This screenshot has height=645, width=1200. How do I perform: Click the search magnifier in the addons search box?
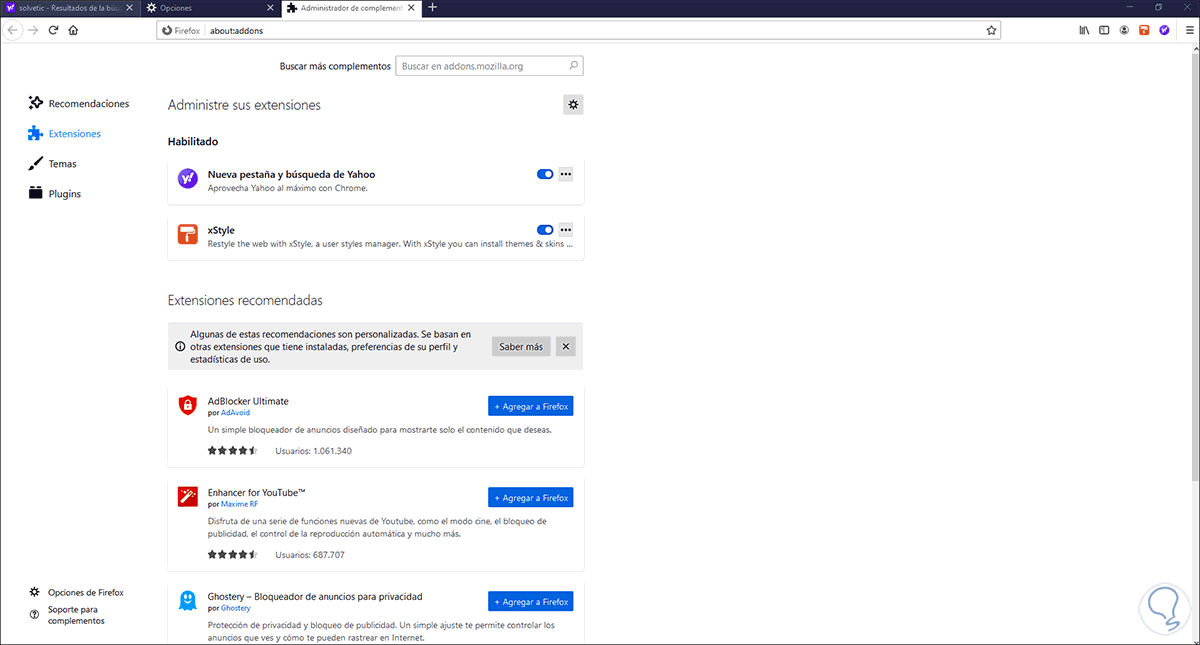coord(574,66)
